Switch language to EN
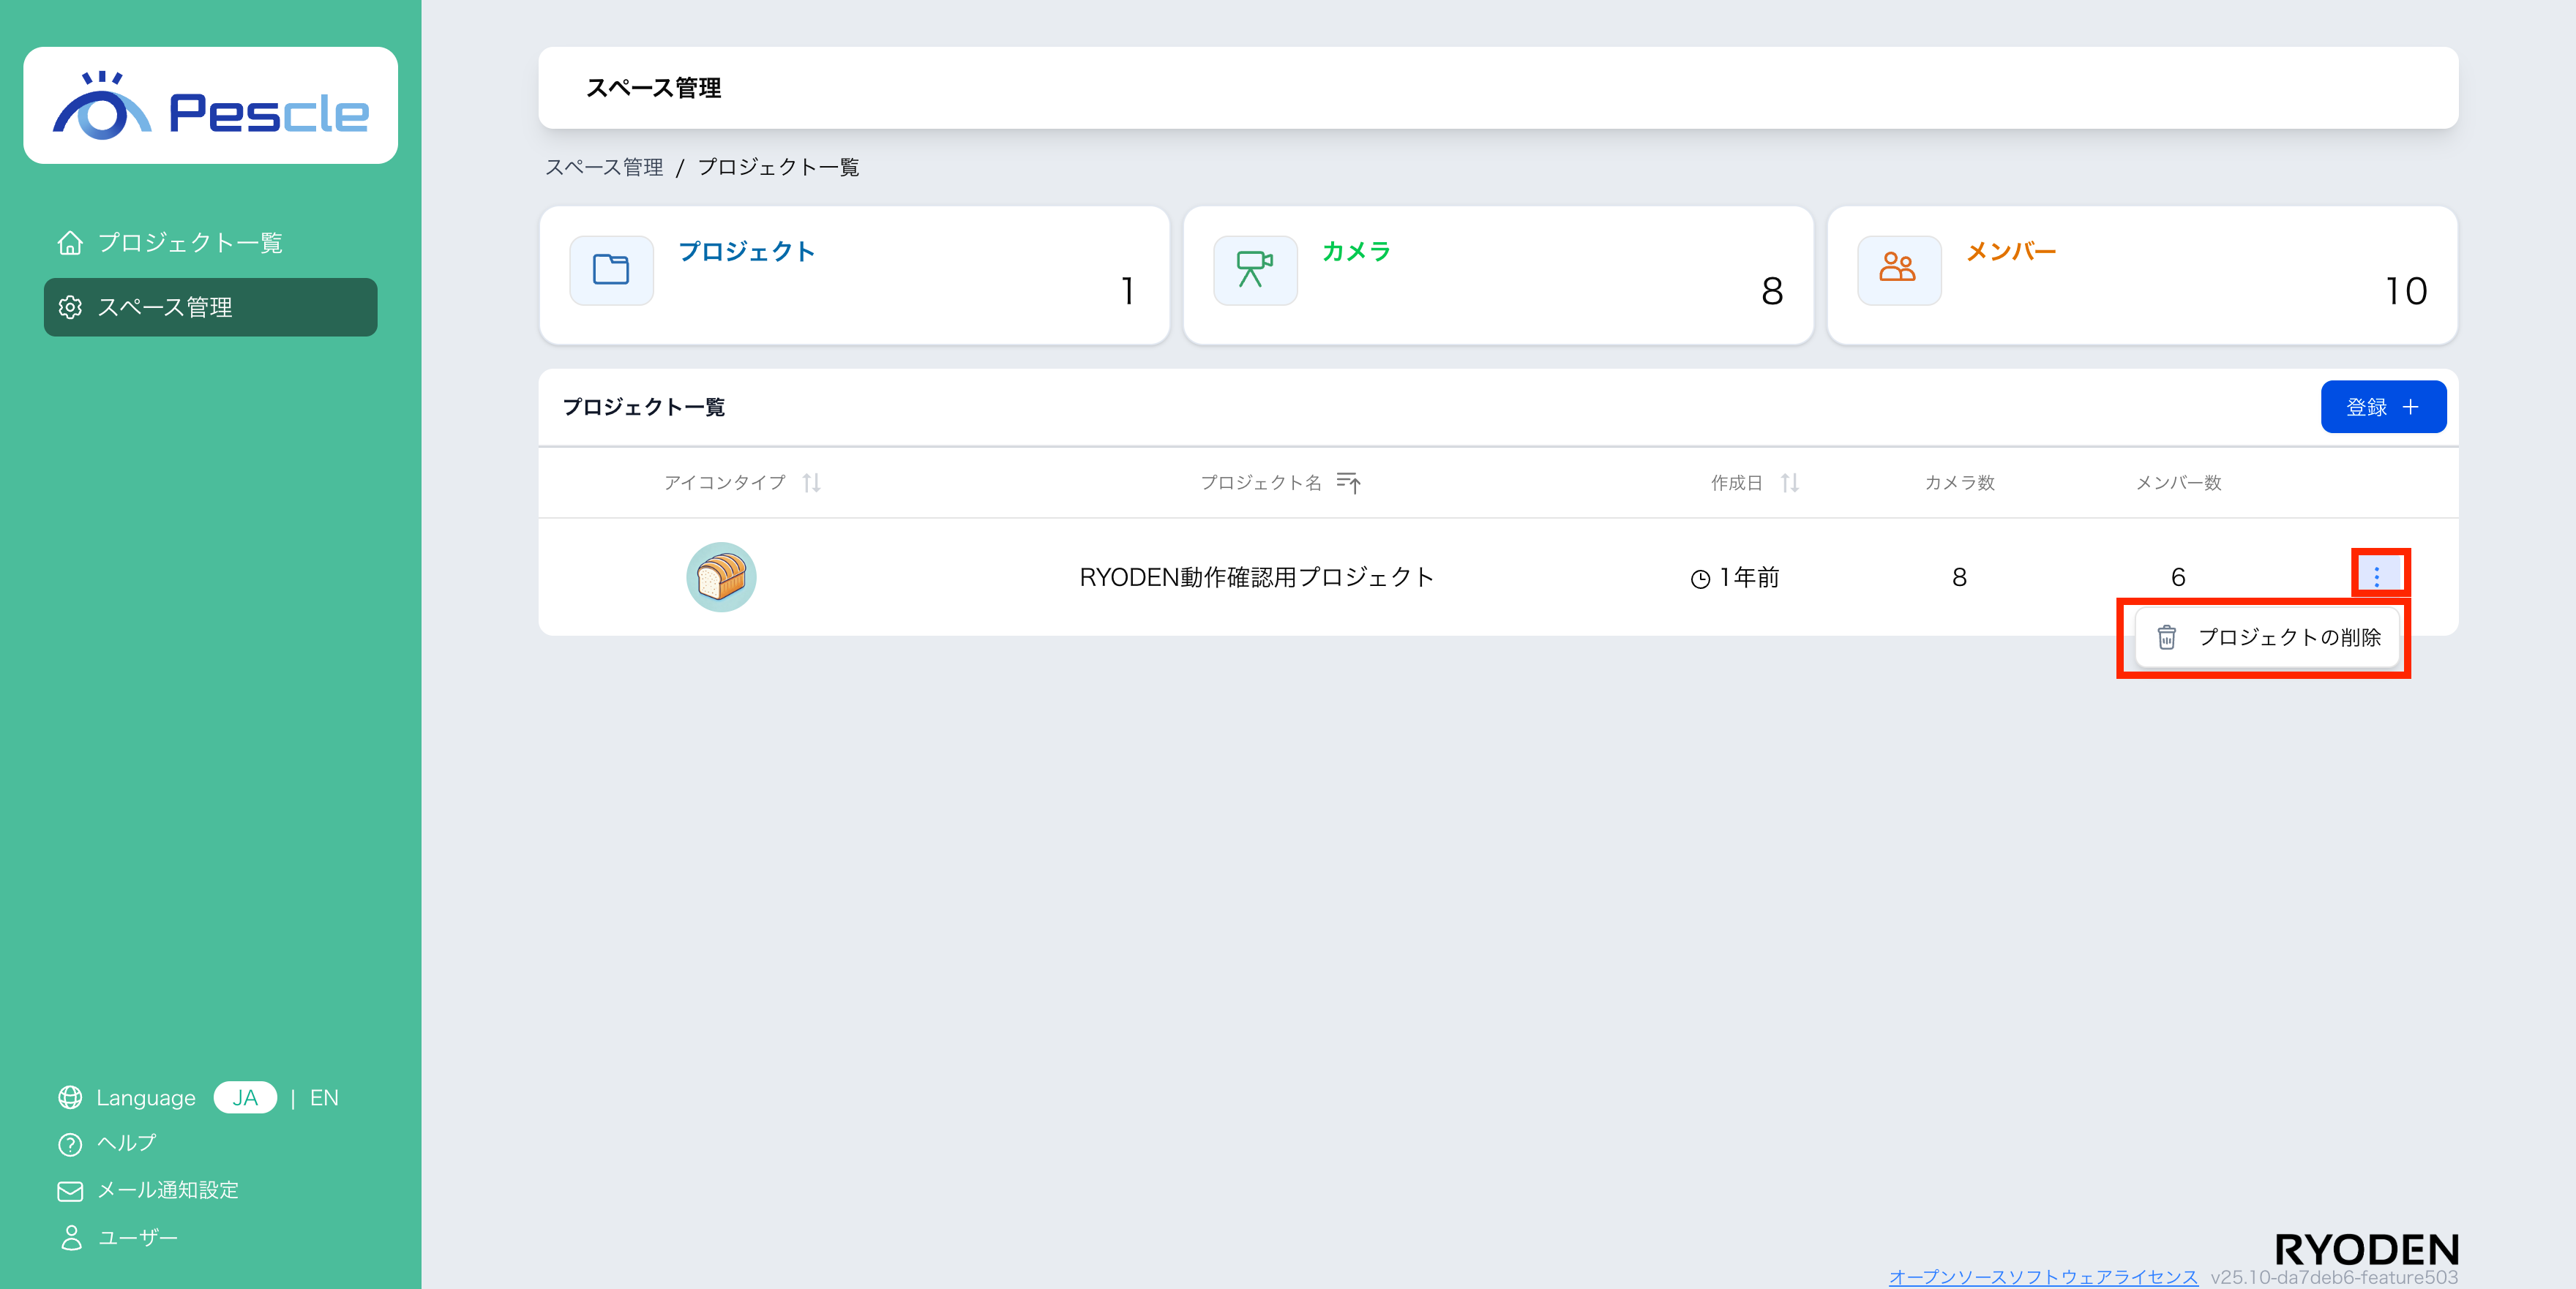 (x=324, y=1098)
